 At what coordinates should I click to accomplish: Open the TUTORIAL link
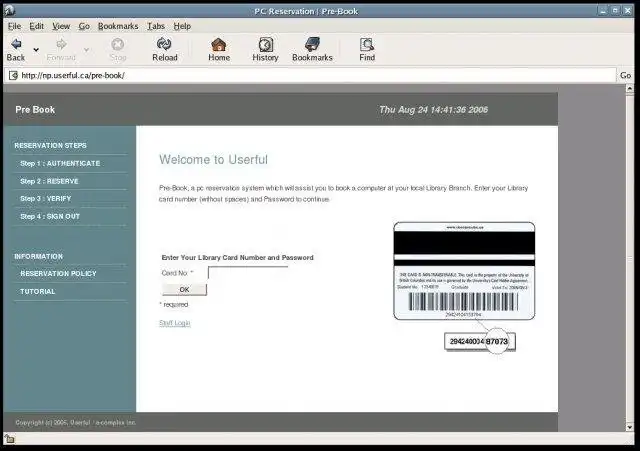38,291
